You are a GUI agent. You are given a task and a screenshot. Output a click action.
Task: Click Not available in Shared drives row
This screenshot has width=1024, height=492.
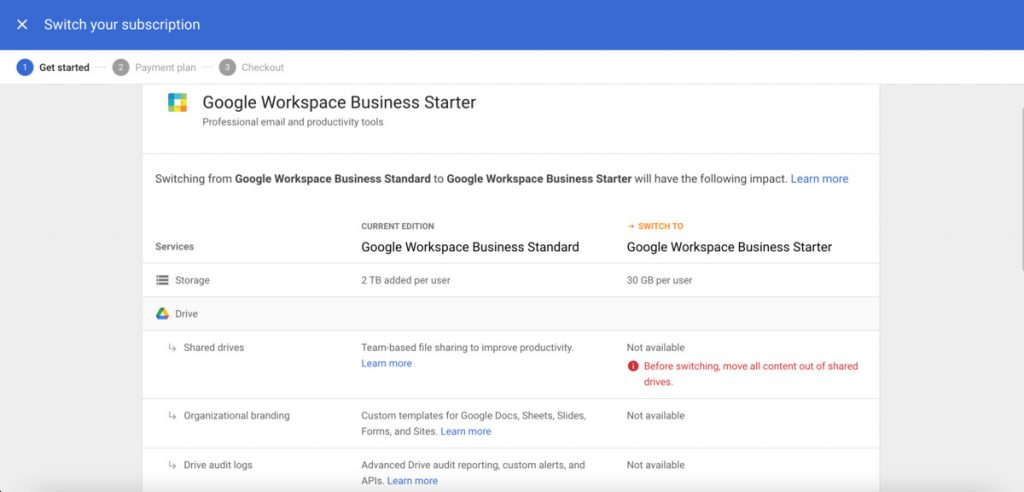656,348
